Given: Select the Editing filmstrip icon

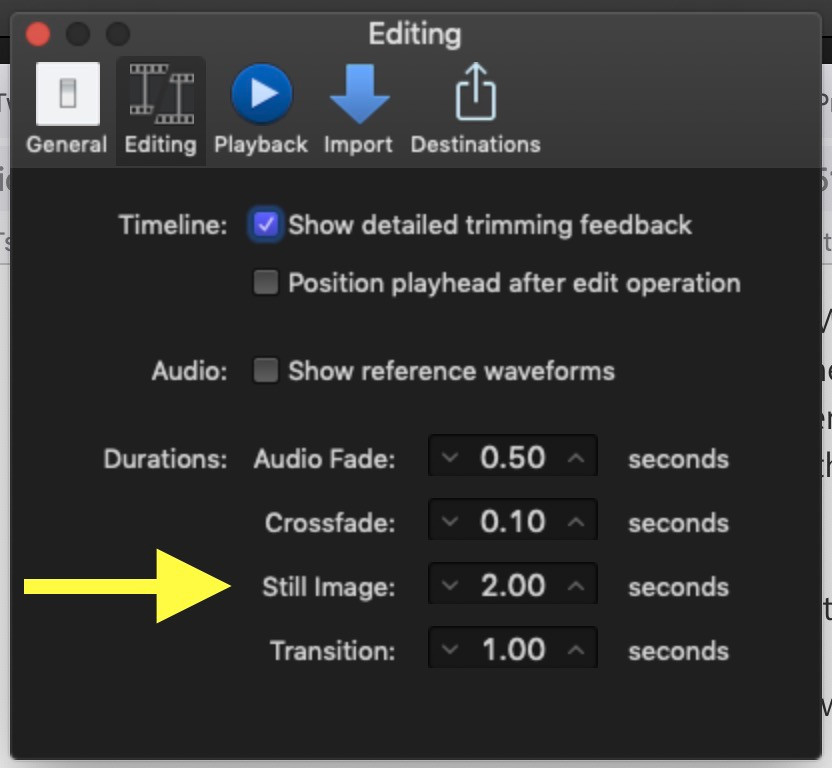Looking at the screenshot, I should [160, 94].
